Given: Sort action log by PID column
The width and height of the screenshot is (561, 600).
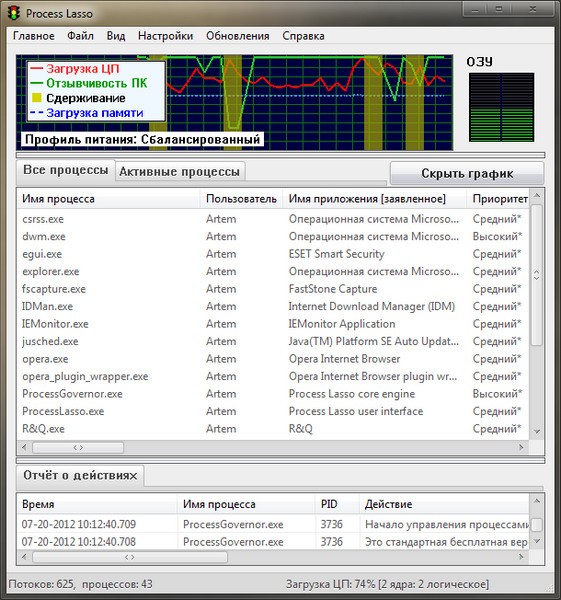Looking at the screenshot, I should (x=337, y=504).
